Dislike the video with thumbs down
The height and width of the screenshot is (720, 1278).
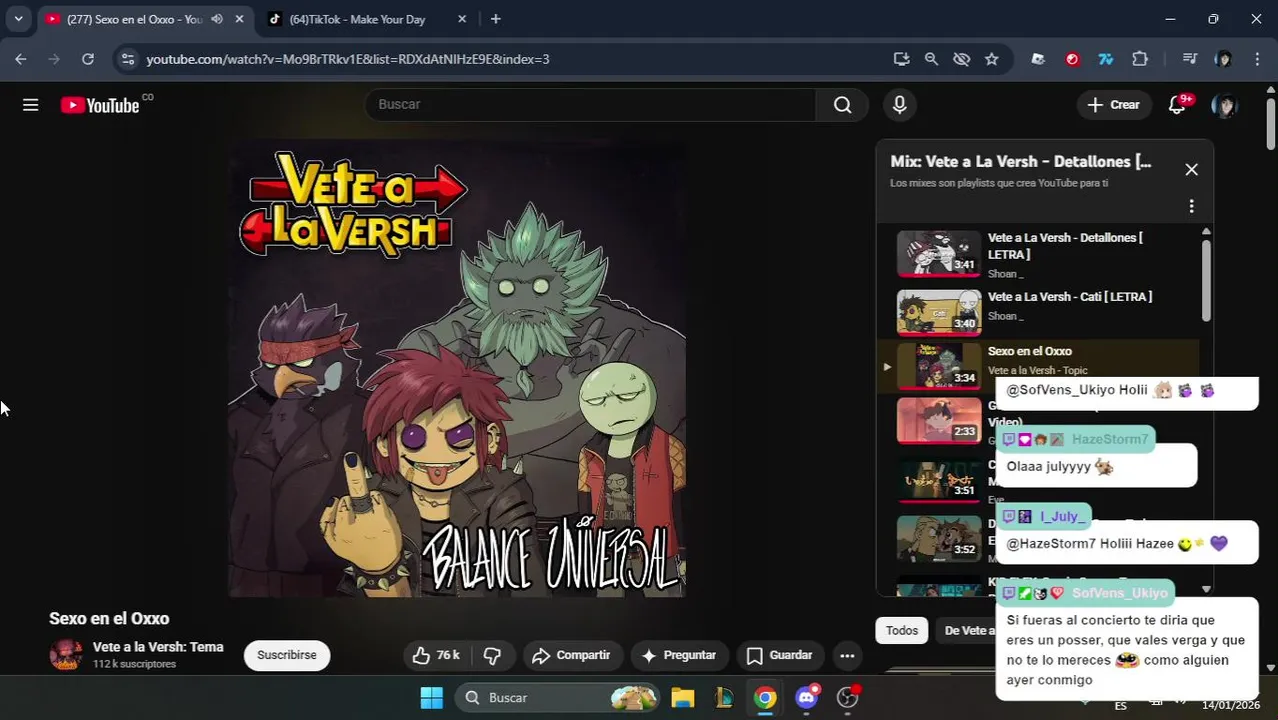492,655
